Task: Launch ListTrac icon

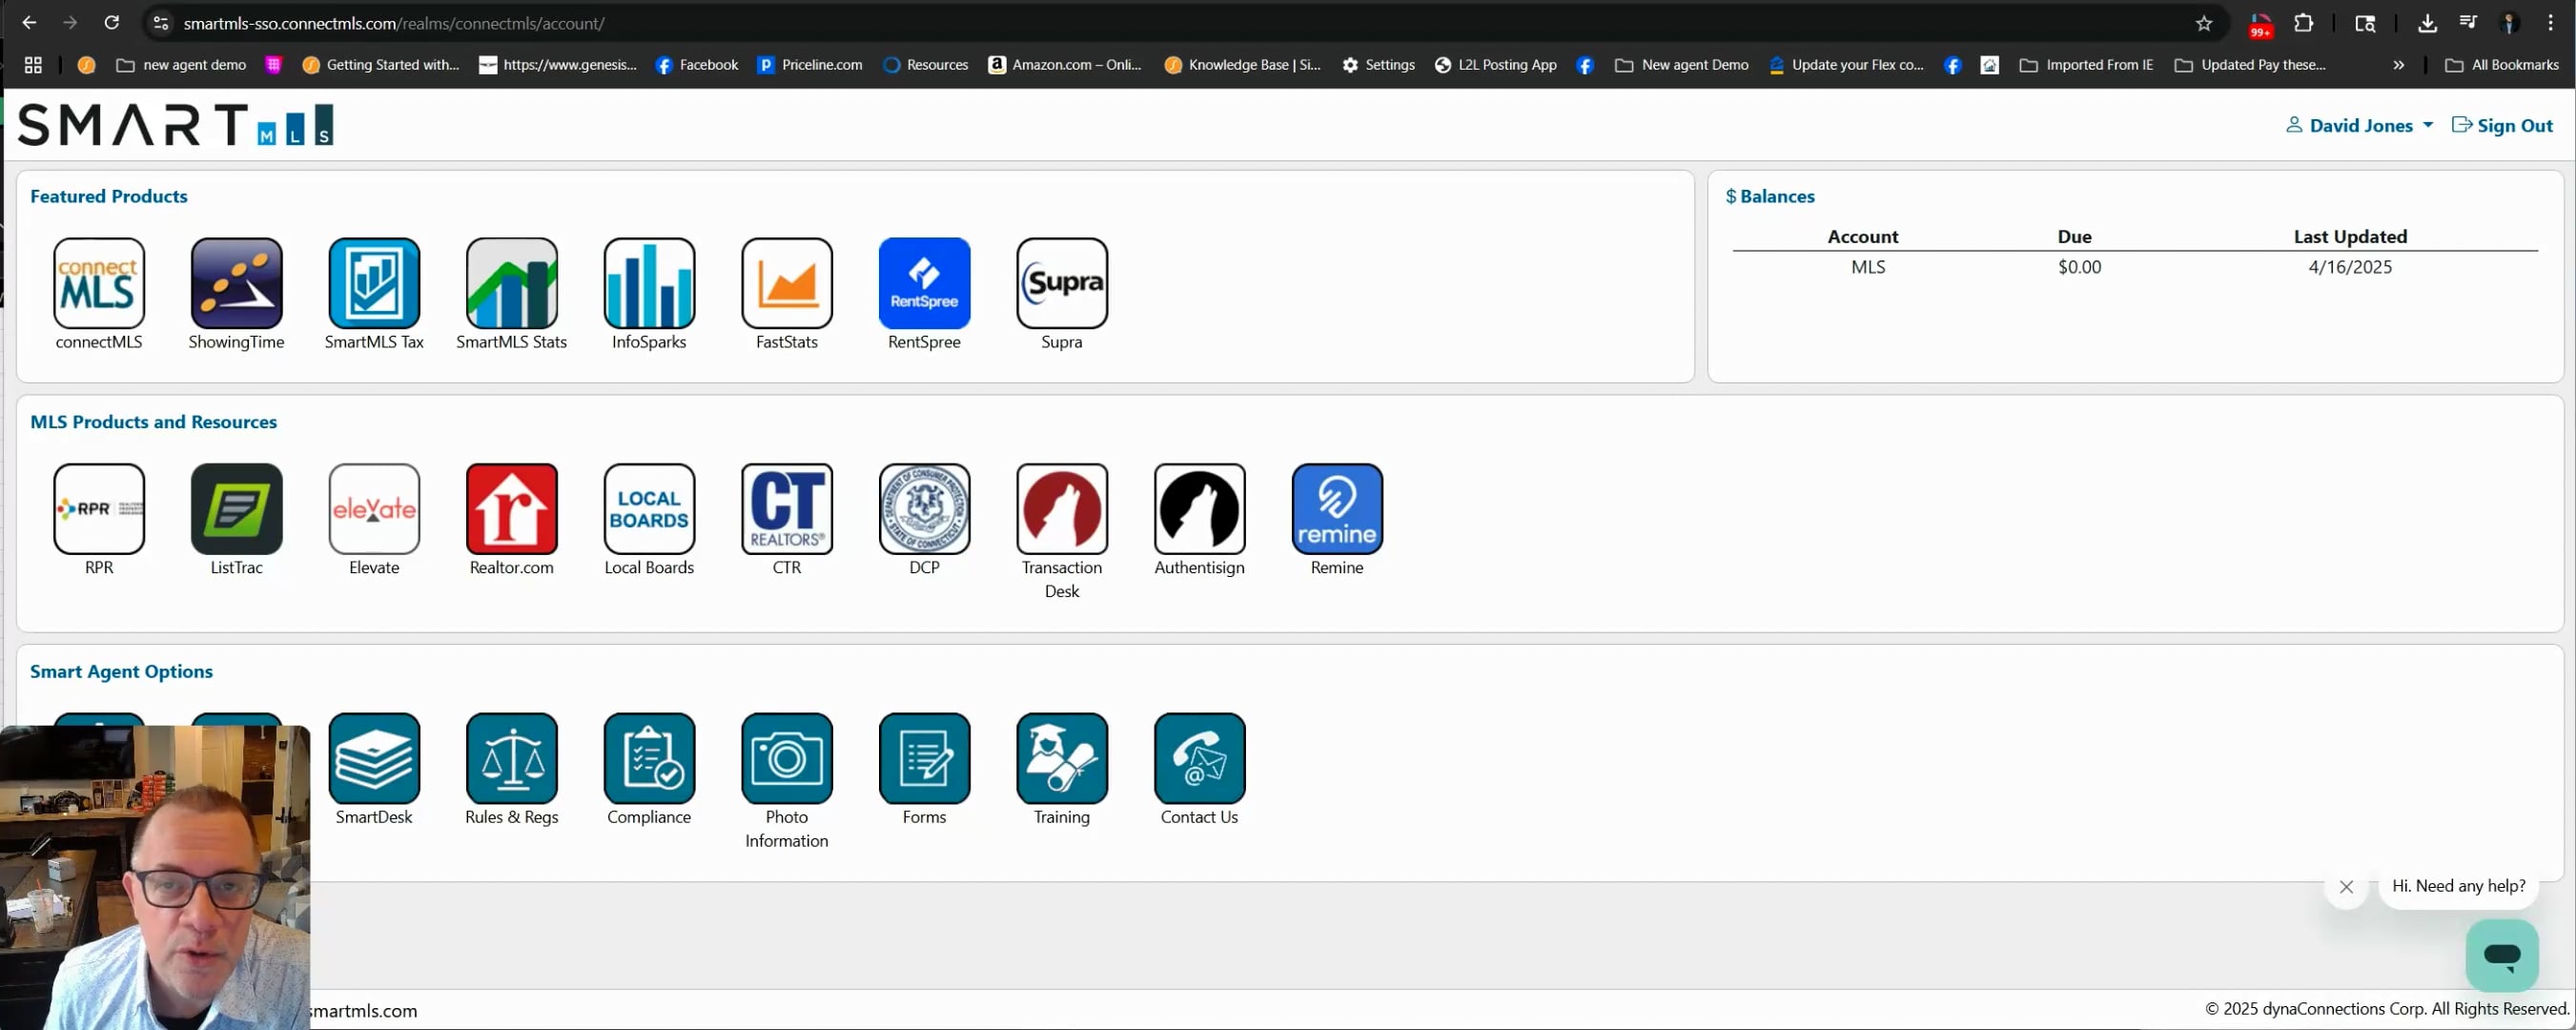Action: [236, 508]
